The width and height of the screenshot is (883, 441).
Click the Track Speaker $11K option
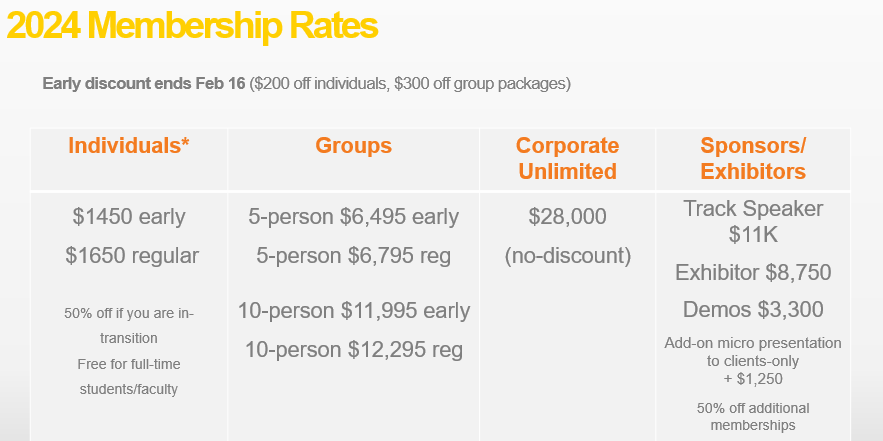[x=753, y=221]
